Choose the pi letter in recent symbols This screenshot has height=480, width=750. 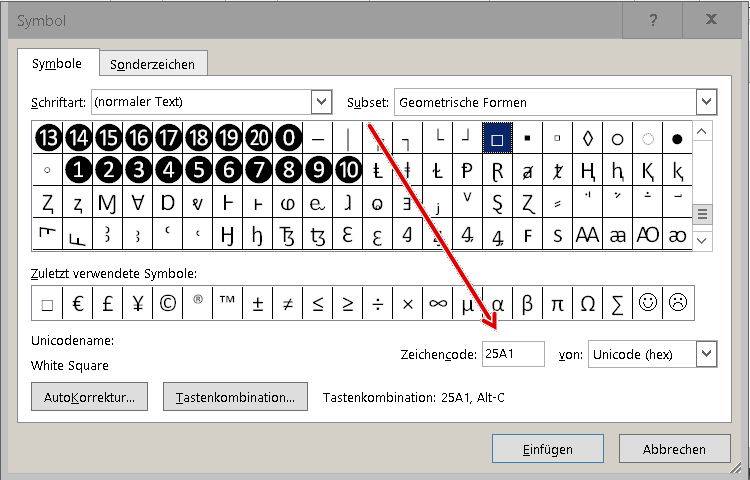point(557,303)
